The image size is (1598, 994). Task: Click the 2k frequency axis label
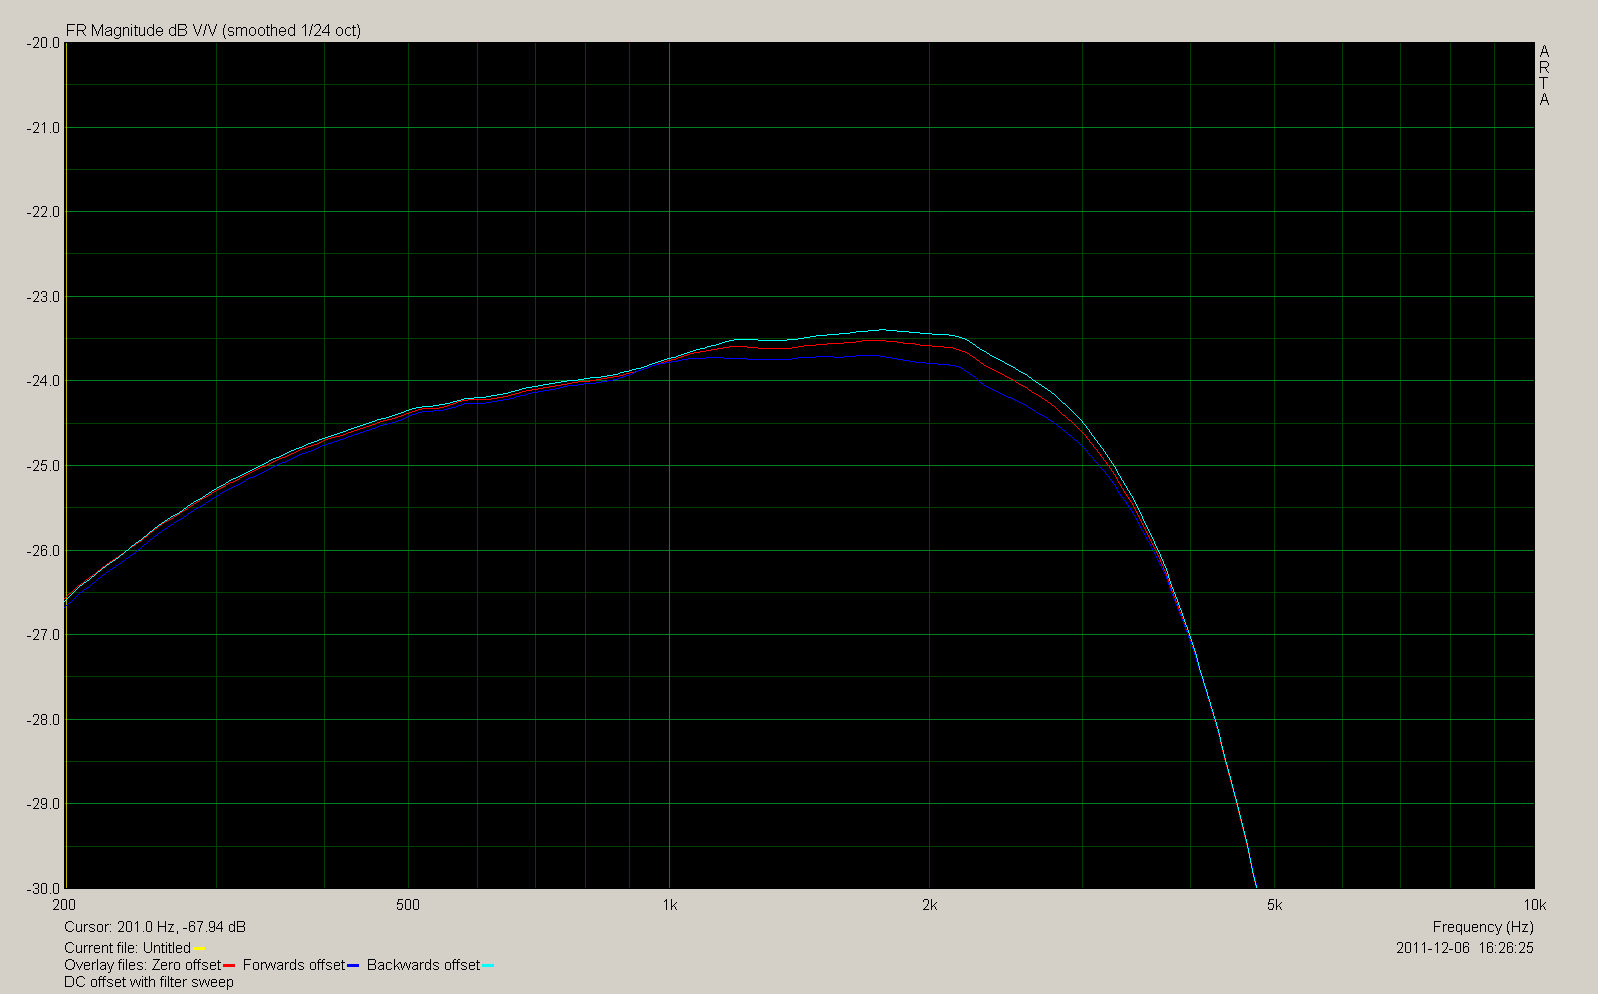(930, 905)
